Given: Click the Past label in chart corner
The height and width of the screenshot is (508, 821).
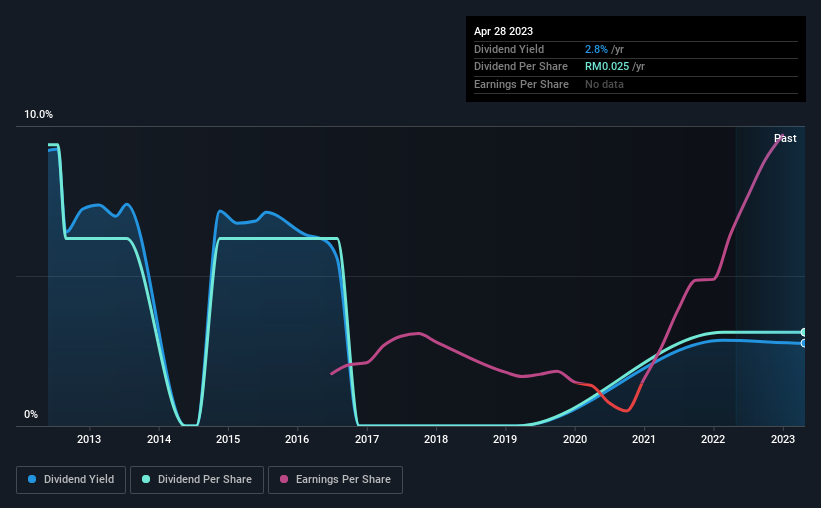Looking at the screenshot, I should 785,138.
